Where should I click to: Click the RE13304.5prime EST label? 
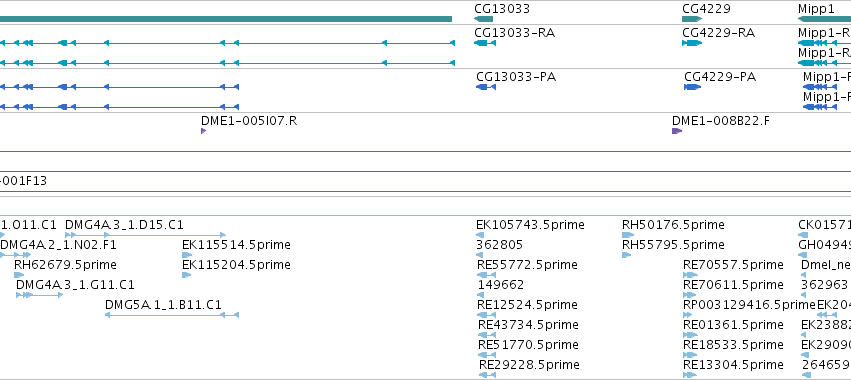coord(733,364)
